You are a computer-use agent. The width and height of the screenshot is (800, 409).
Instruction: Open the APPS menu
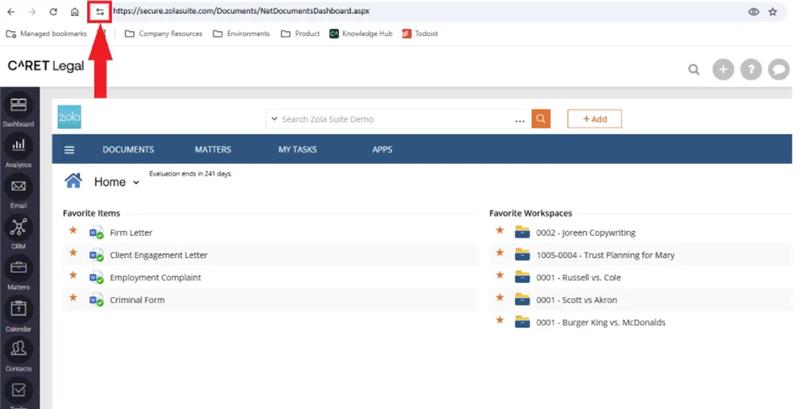(382, 149)
